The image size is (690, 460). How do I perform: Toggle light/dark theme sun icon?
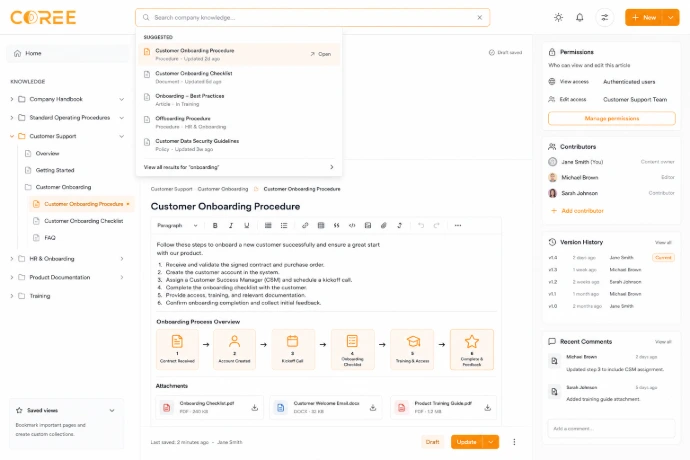(x=558, y=18)
